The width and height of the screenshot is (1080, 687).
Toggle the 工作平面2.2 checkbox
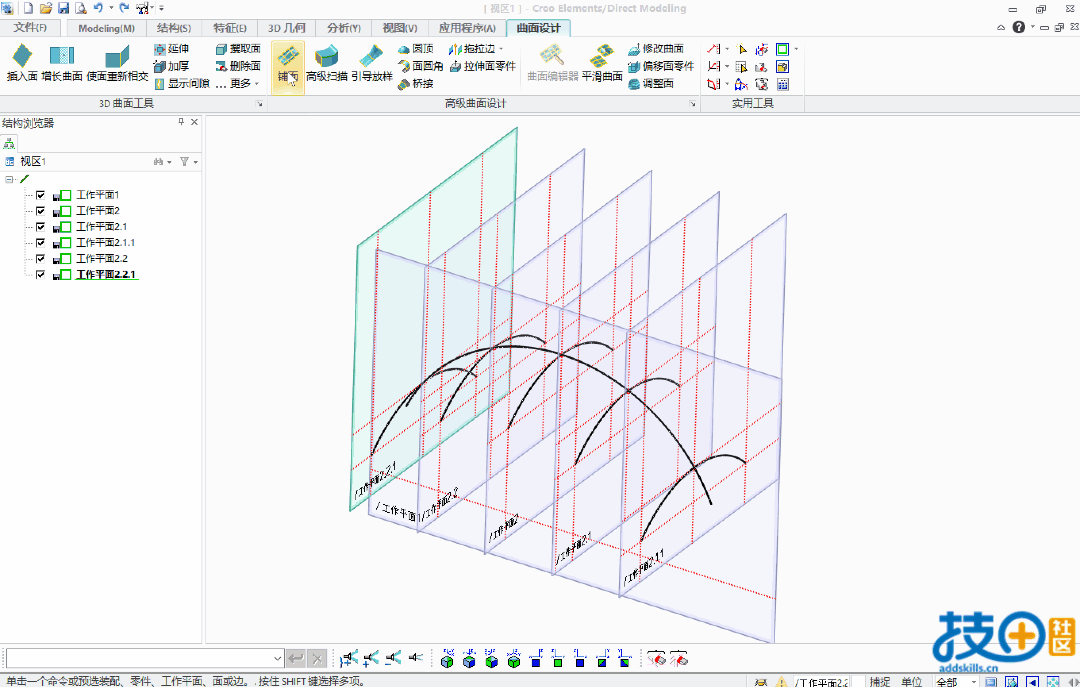41,258
